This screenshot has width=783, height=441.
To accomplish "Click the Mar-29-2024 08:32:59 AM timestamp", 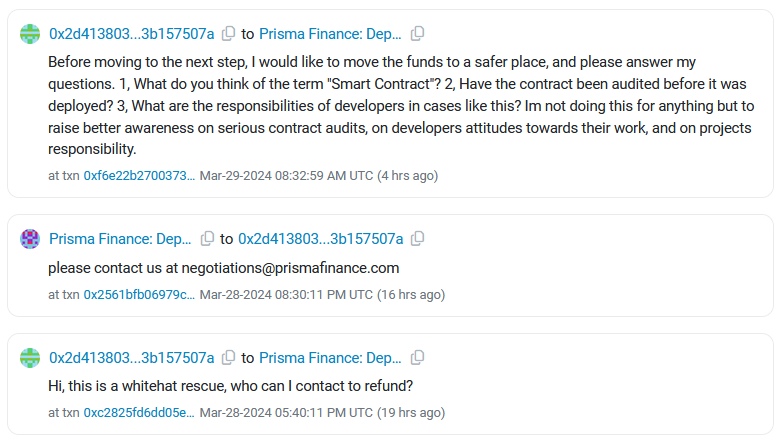I will pyautogui.click(x=286, y=176).
